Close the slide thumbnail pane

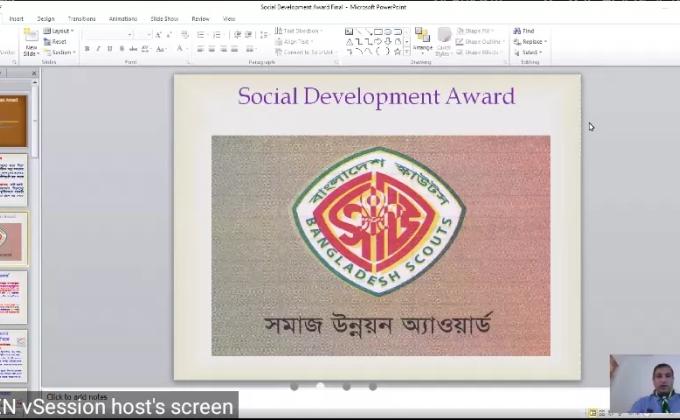(x=34, y=73)
